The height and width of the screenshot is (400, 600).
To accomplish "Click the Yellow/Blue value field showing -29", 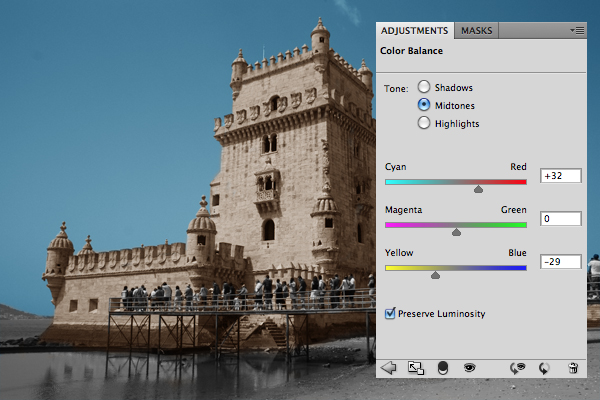I will [x=561, y=261].
